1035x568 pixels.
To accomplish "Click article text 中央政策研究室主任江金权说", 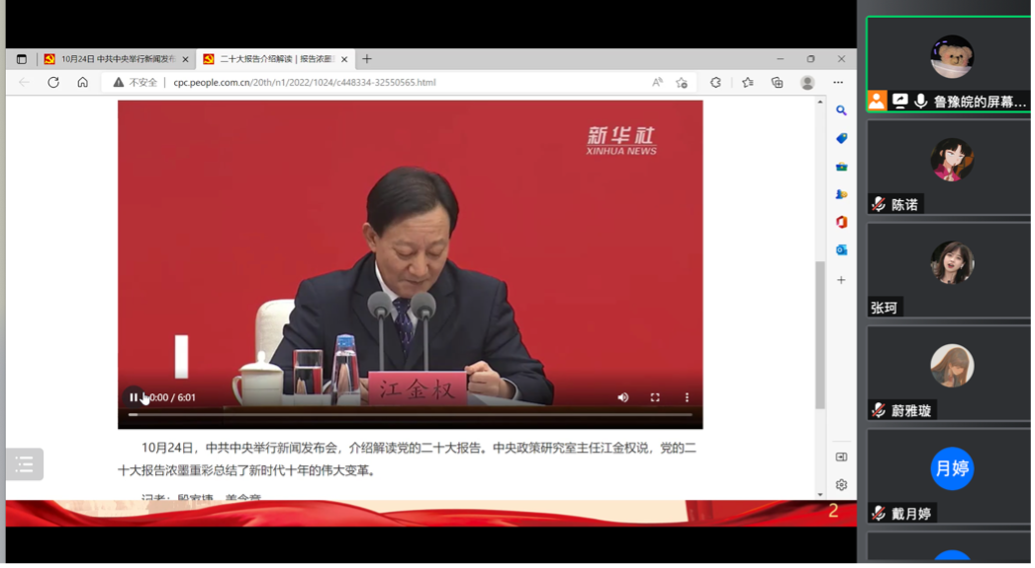I will 574,449.
